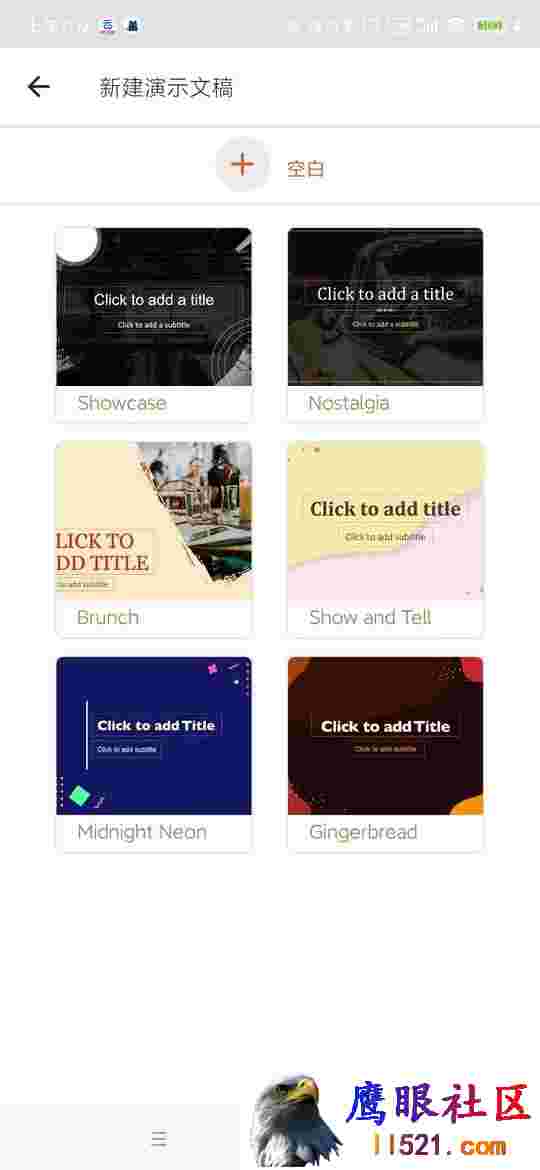Tap the plus icon for blank presentation
The height and width of the screenshot is (1170, 540).
242,165
